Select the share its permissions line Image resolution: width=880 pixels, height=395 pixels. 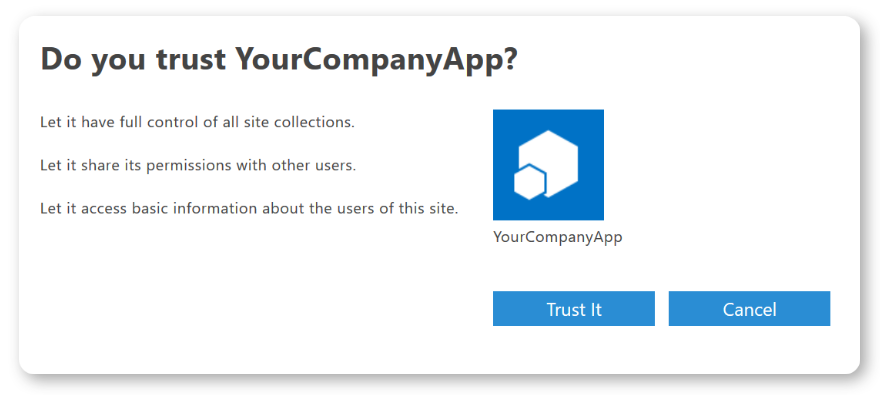(198, 166)
